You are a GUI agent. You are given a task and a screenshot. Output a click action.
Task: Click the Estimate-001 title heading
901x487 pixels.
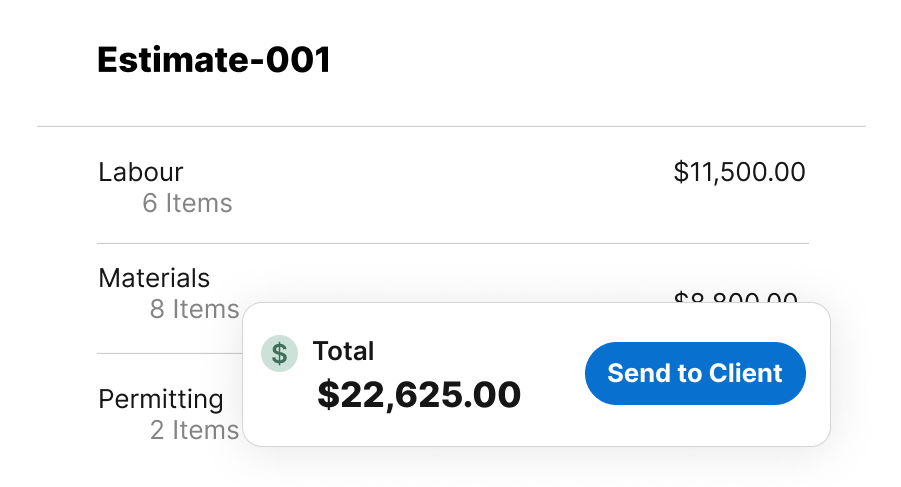tap(213, 61)
